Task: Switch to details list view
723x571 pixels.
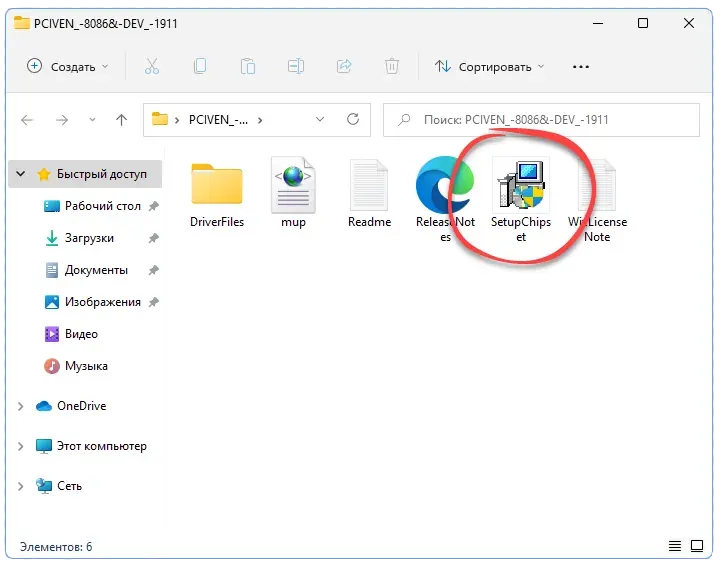Action: point(675,547)
